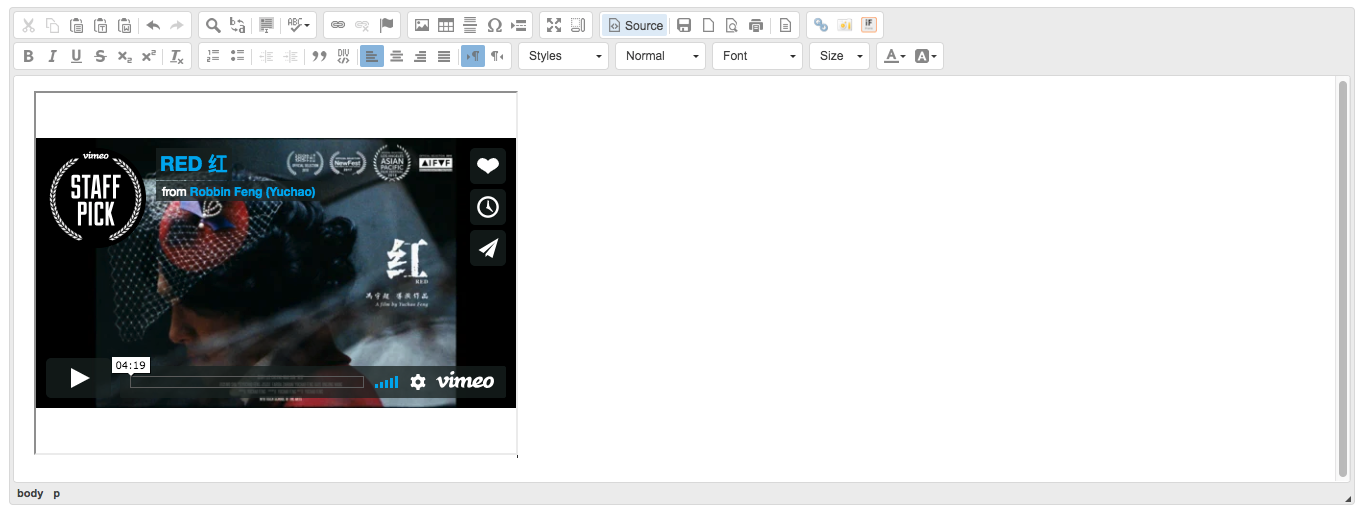The image size is (1369, 516).
Task: Click the Remove Format icon
Action: click(x=177, y=56)
